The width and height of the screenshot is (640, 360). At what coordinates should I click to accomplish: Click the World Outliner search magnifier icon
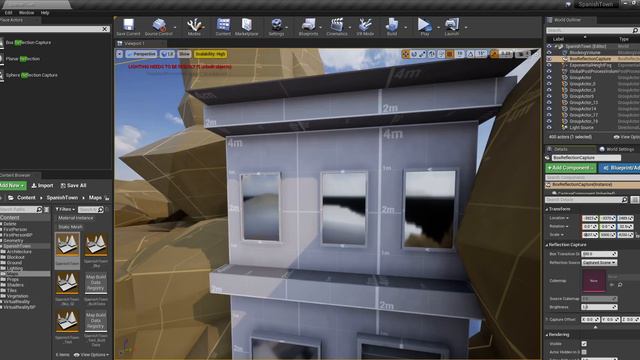click(635, 31)
